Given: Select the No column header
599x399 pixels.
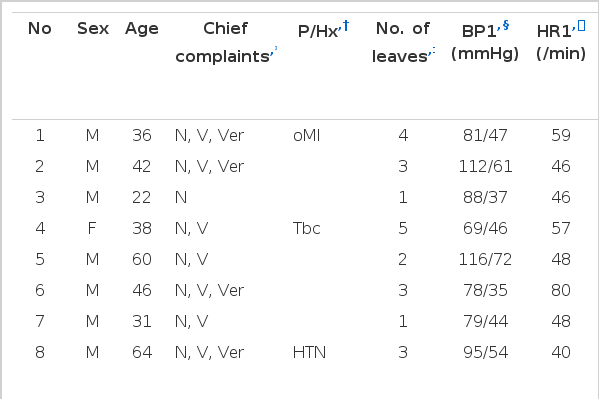Looking at the screenshot, I should pyautogui.click(x=40, y=29).
